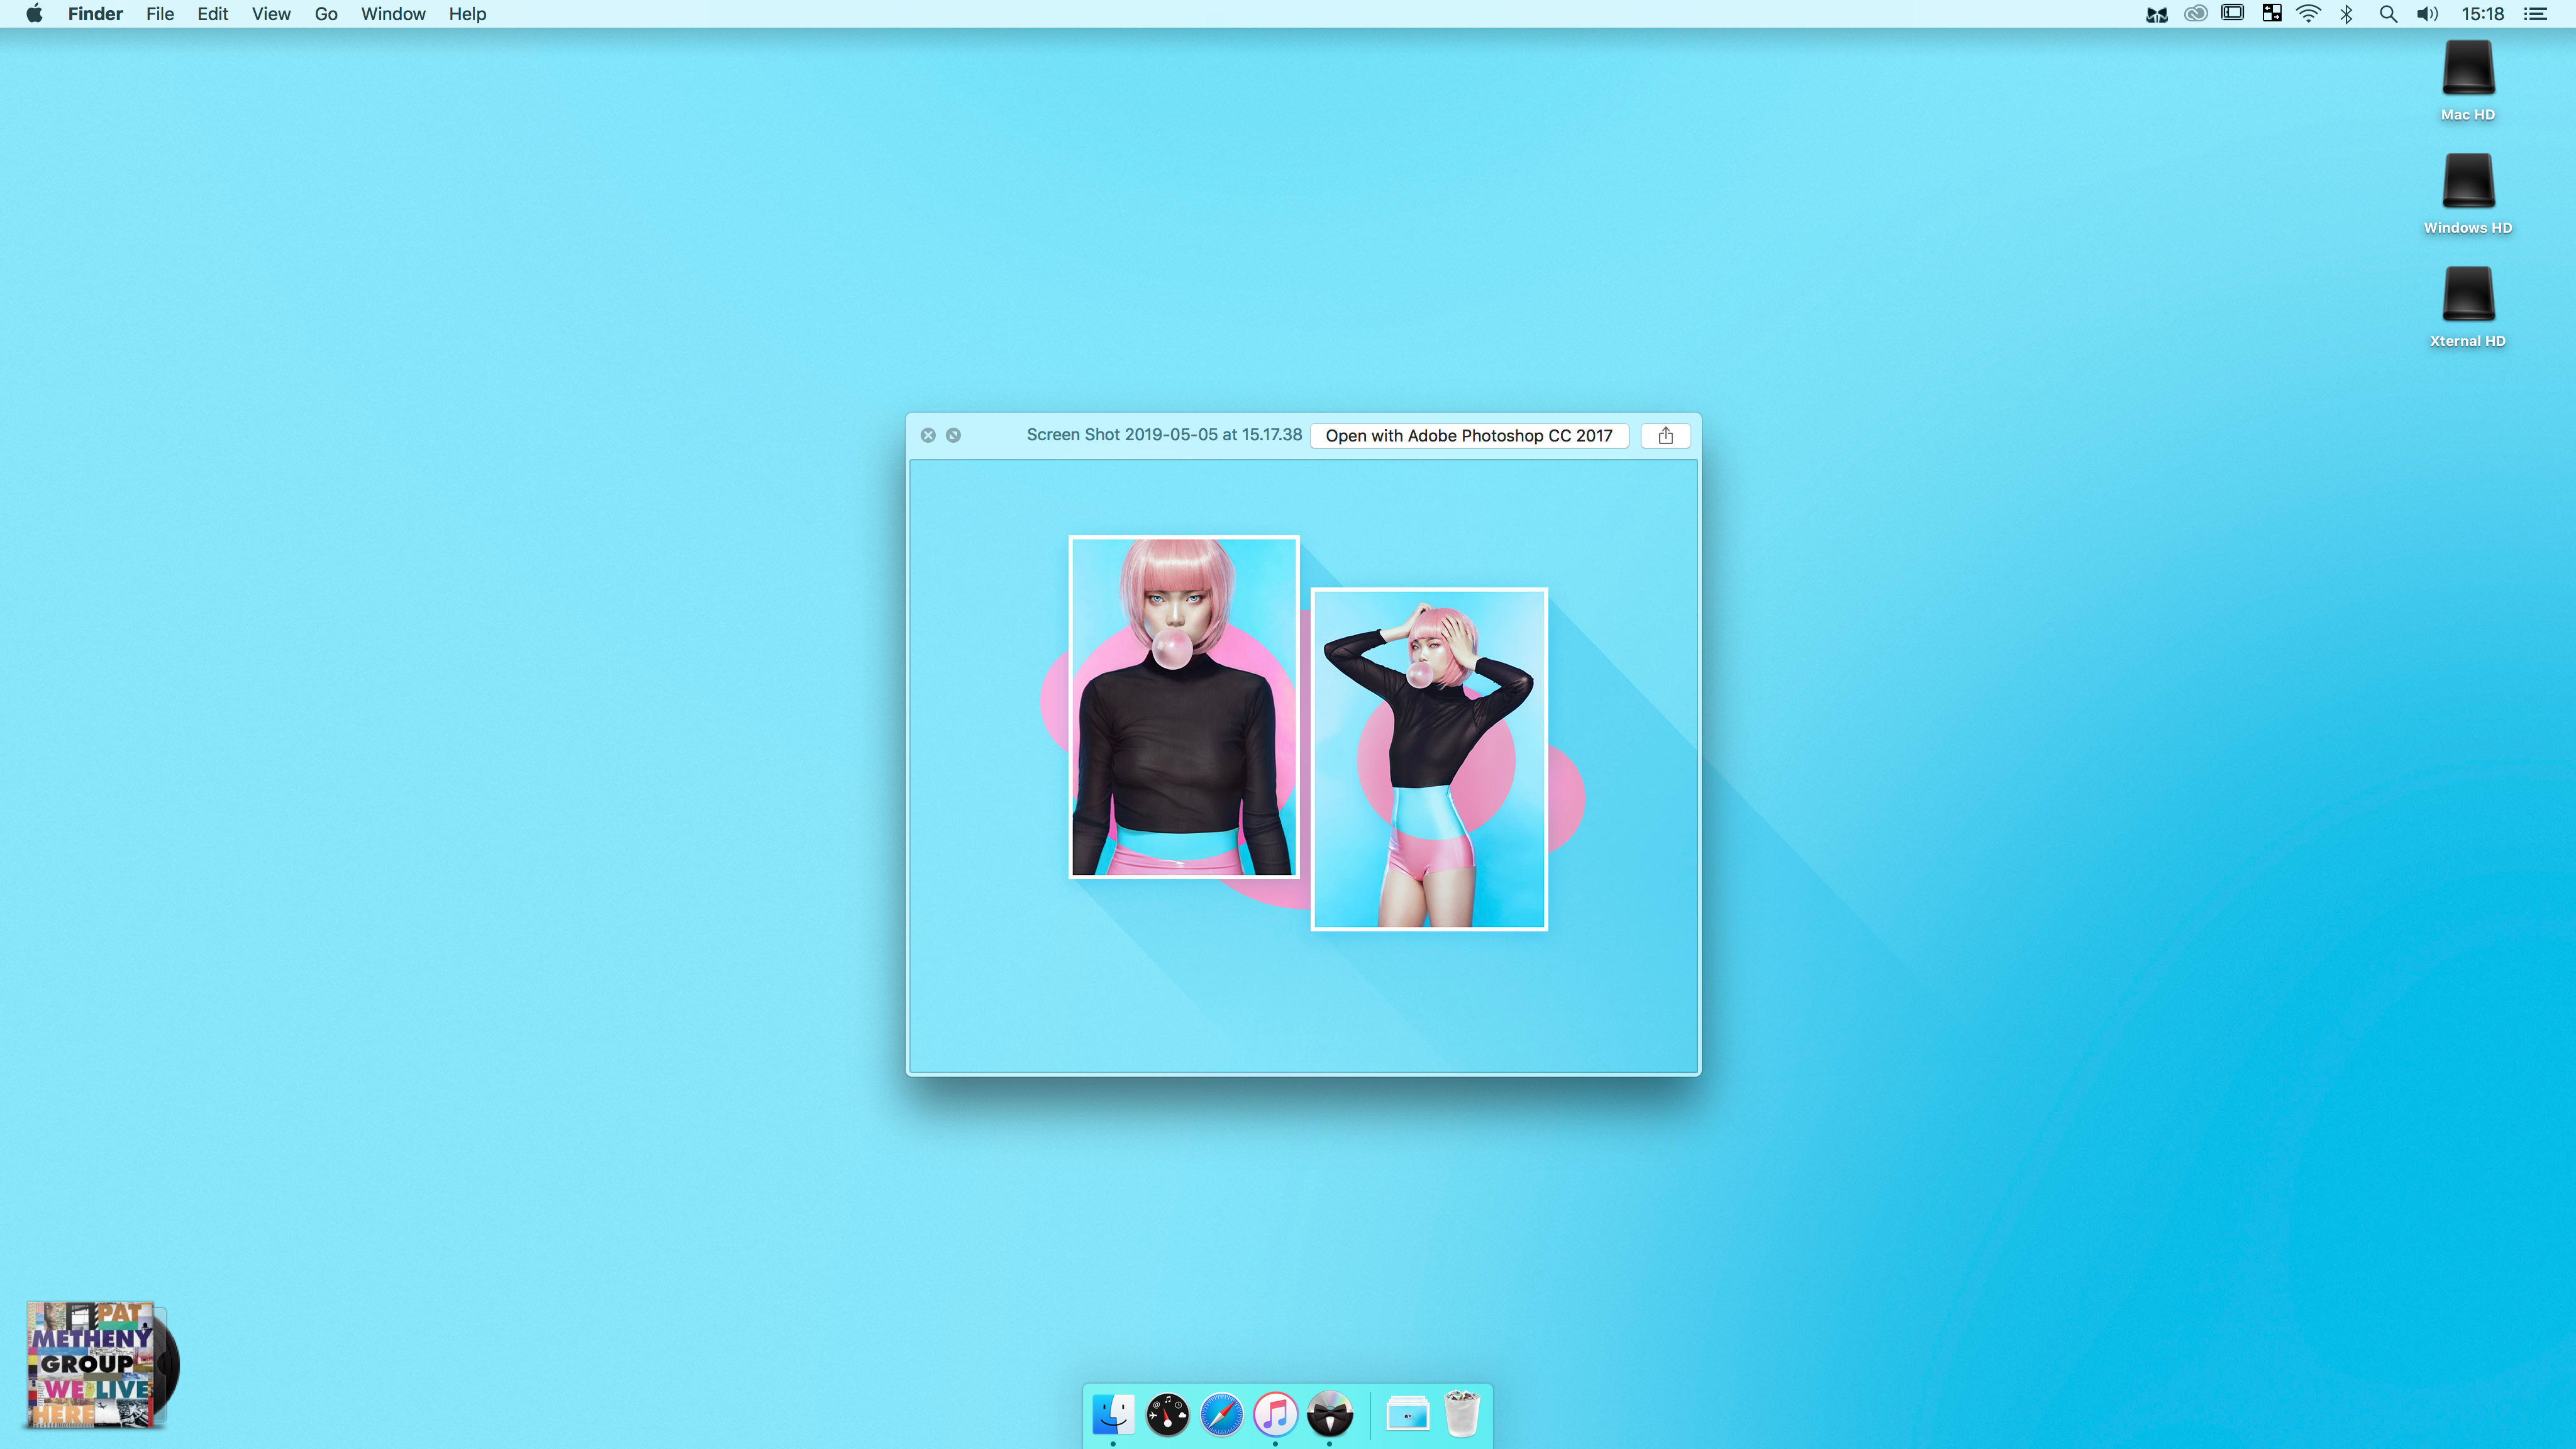The width and height of the screenshot is (2576, 1449).
Task: Click the Pat Metheny Group album artwork
Action: pos(92,1364)
